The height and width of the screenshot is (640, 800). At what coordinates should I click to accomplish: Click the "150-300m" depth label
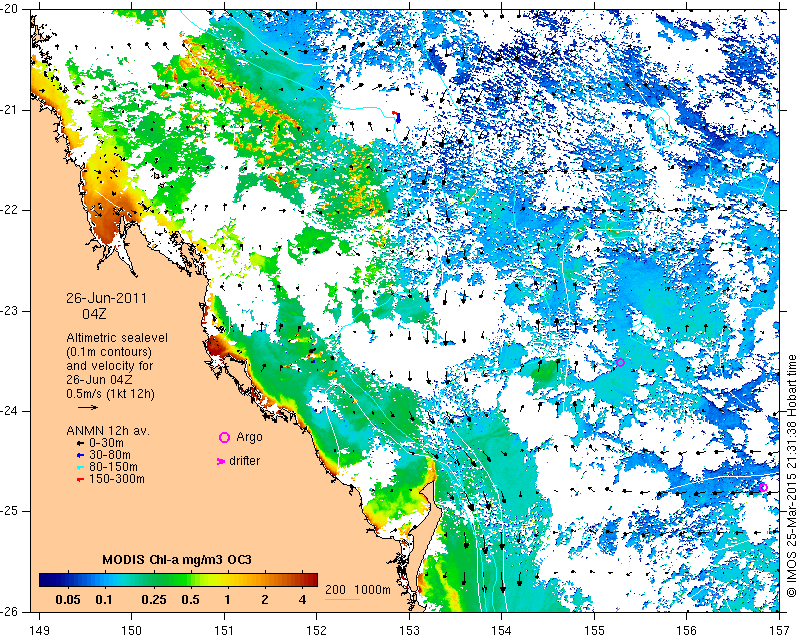click(x=117, y=479)
